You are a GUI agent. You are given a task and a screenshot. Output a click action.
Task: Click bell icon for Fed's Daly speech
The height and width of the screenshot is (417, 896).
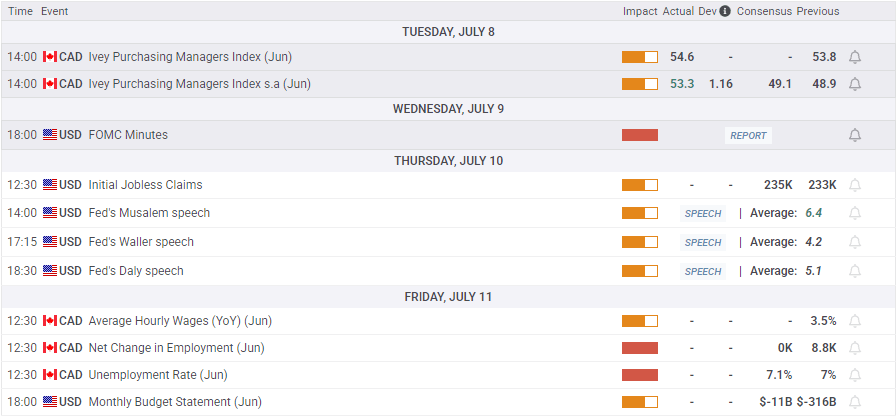(855, 271)
